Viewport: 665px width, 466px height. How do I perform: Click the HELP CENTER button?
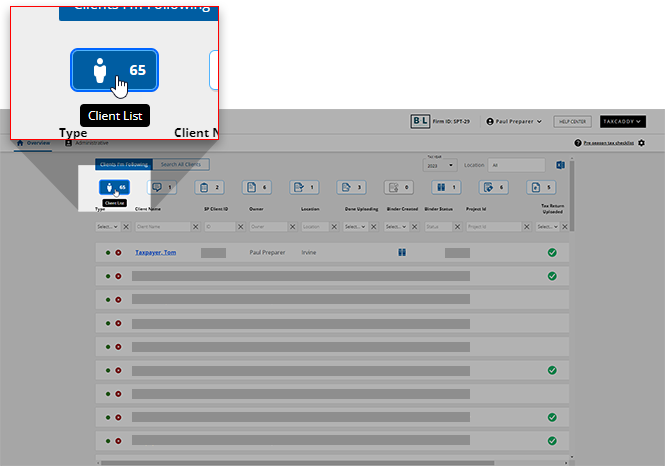pyautogui.click(x=573, y=121)
